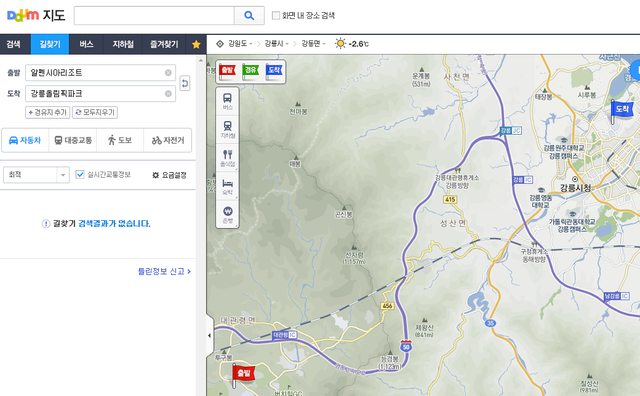Screen dimensions: 640x396
Task: Select 자전거 bicycle route mode
Action: pos(168,140)
